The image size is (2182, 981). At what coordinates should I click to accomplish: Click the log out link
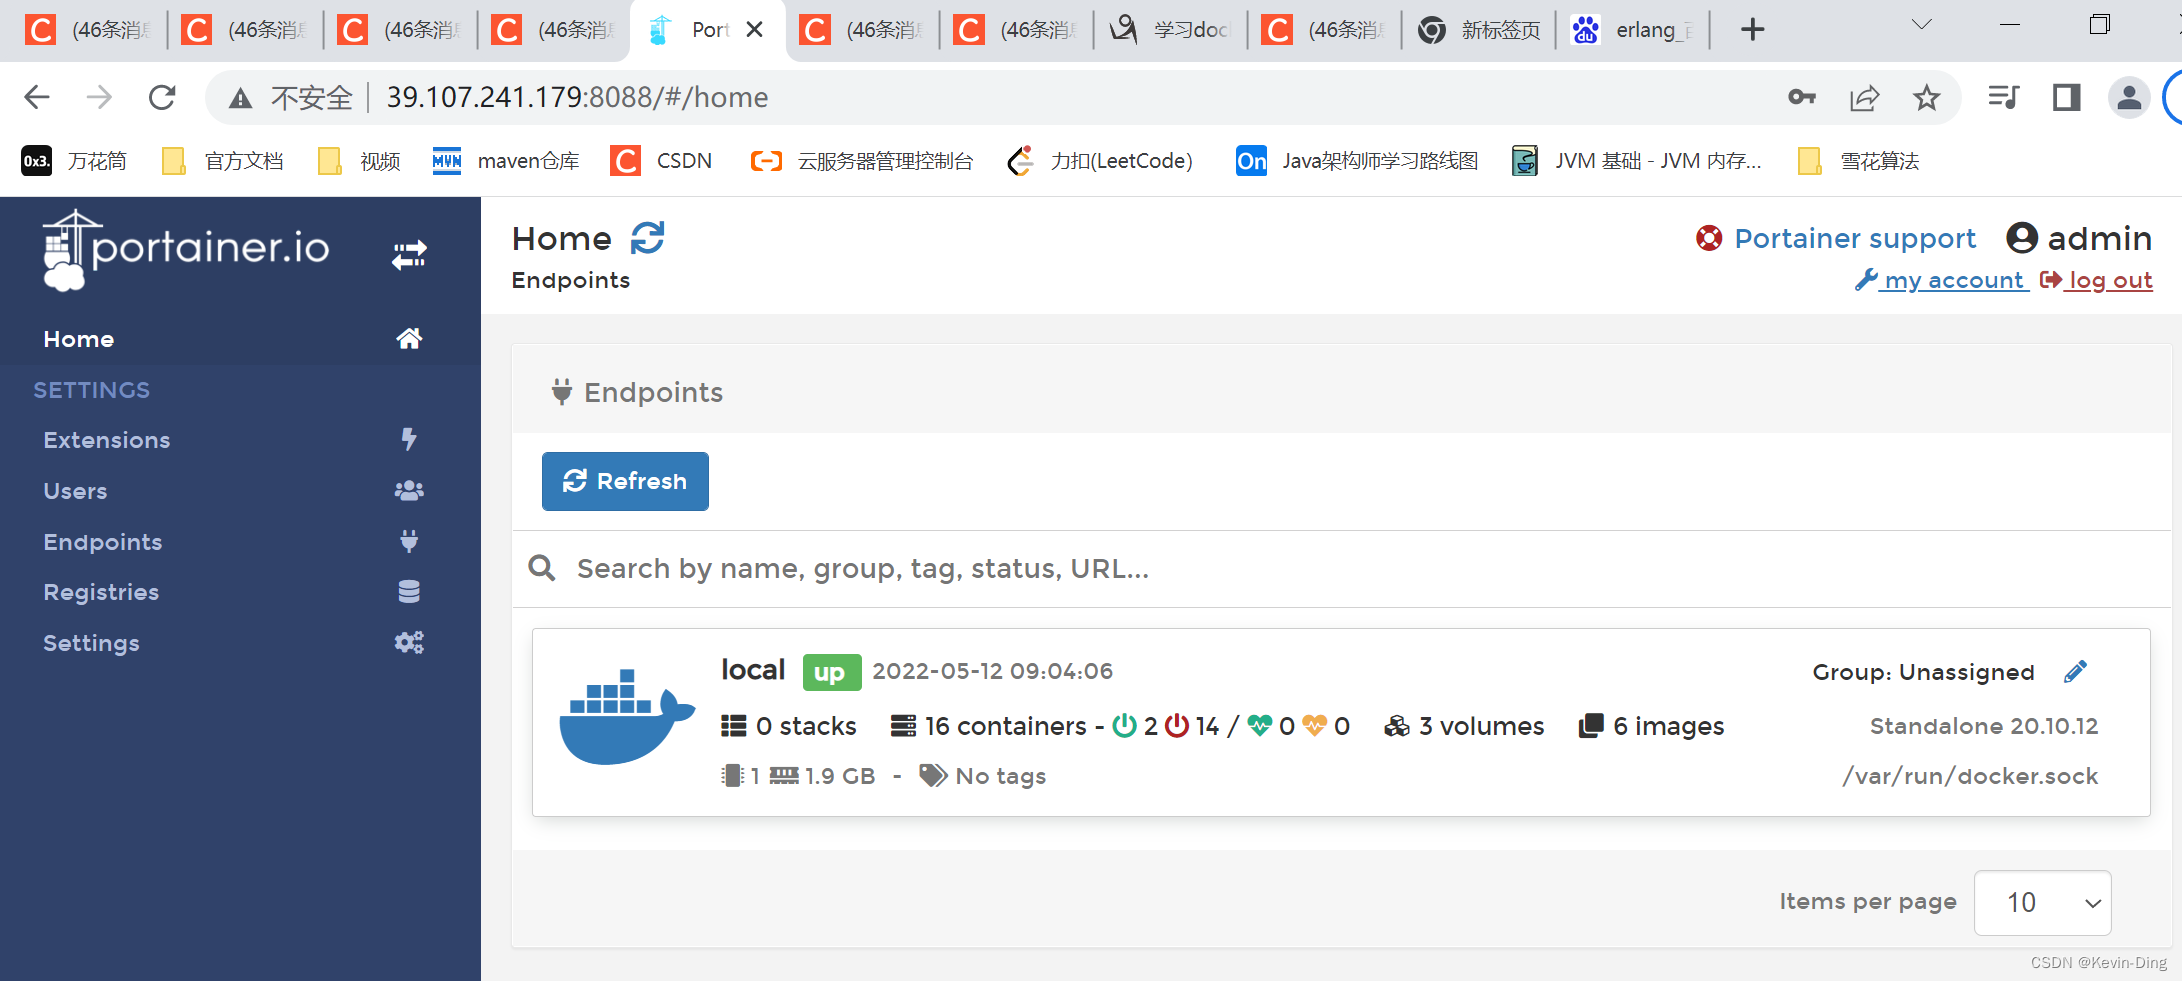[x=2097, y=281]
